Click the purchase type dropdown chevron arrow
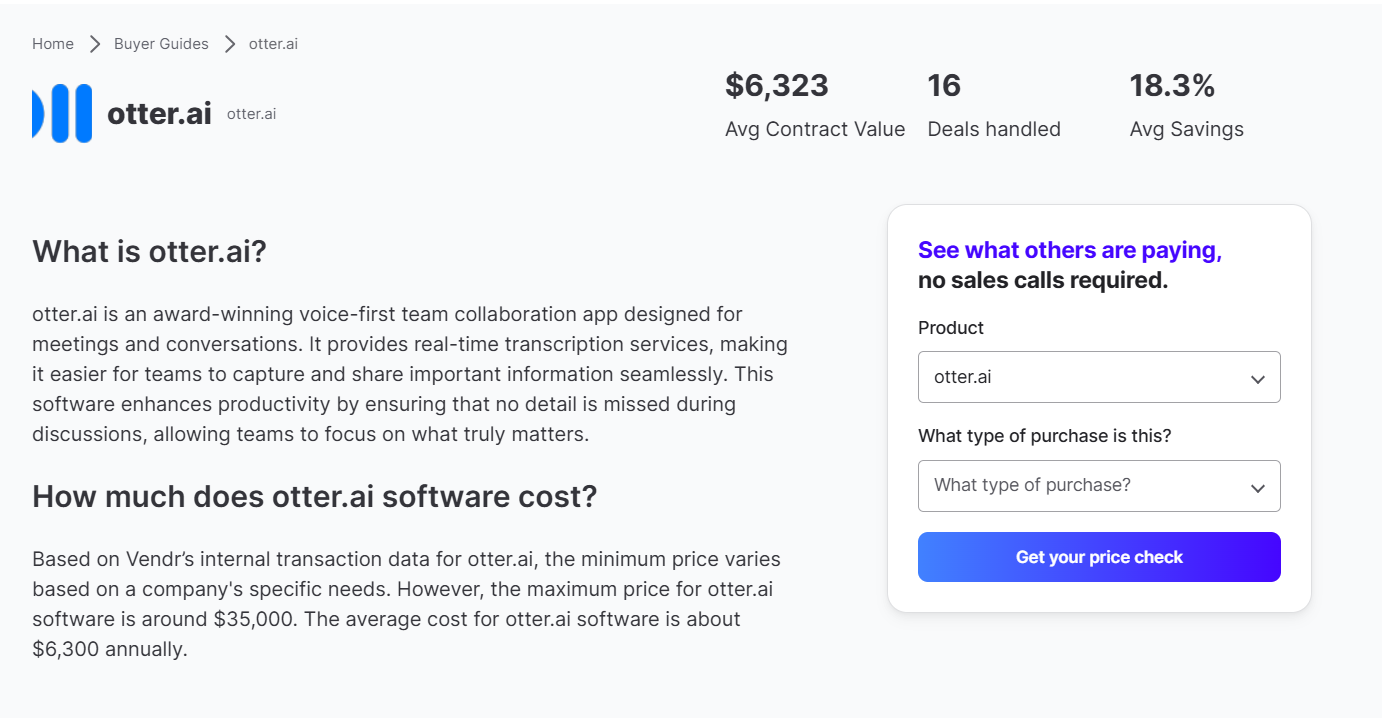 pos(1257,488)
